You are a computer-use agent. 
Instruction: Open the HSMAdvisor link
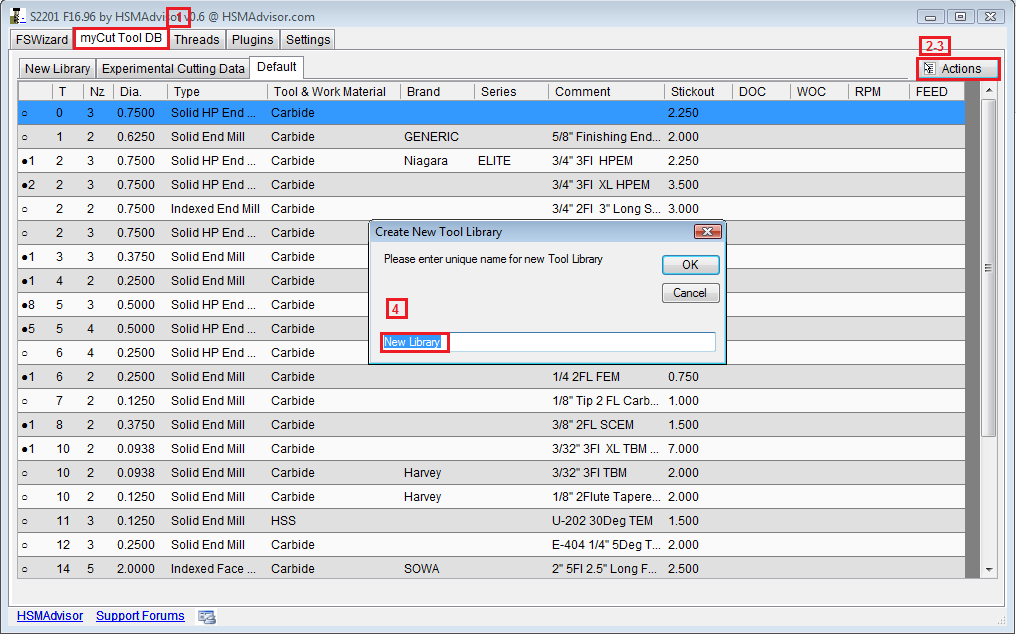tap(50, 616)
